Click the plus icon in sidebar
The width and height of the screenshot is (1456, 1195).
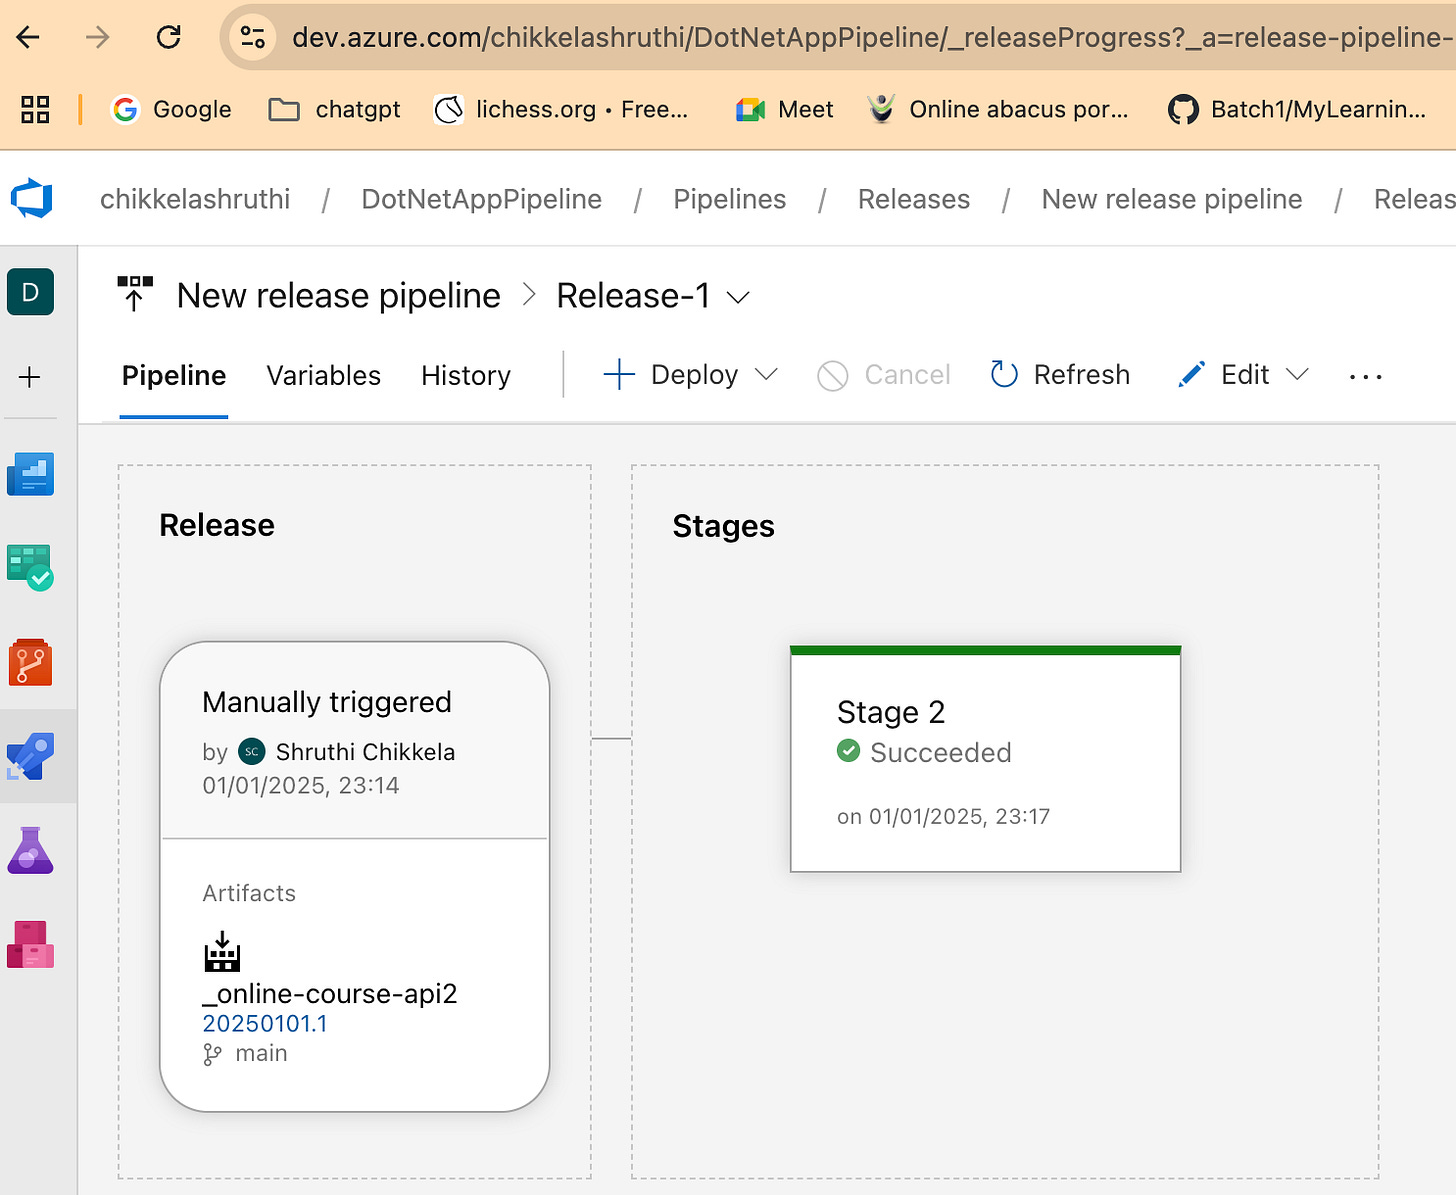[x=30, y=377]
